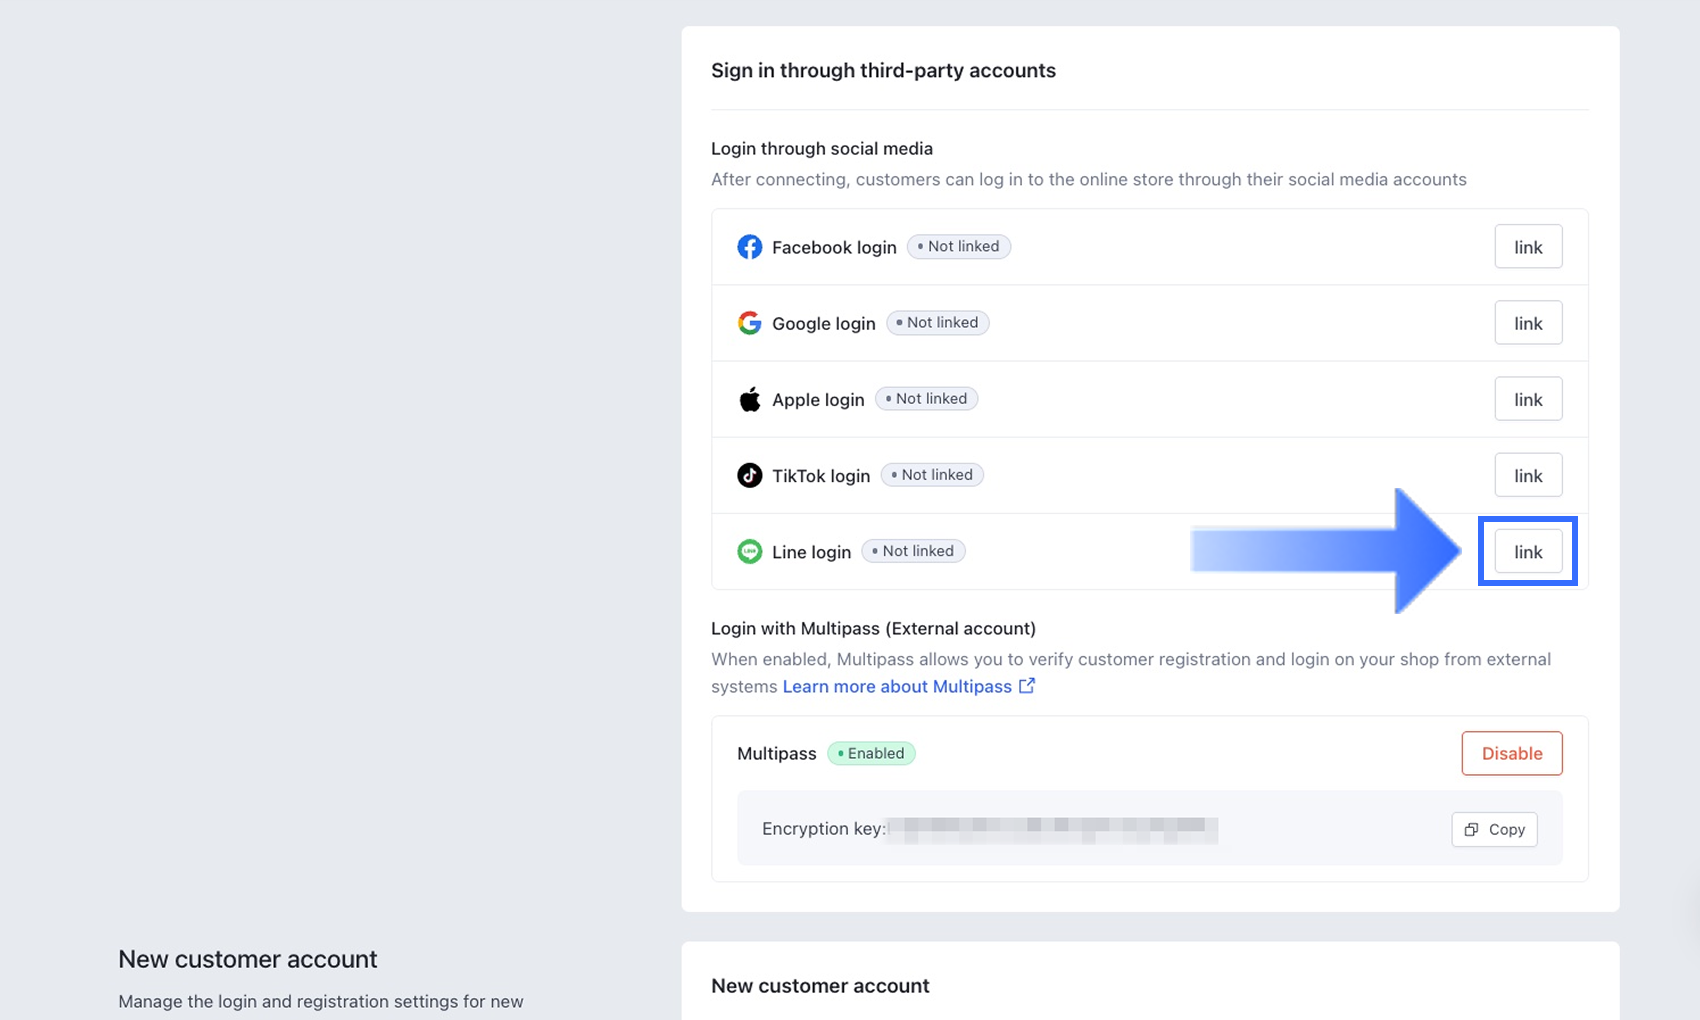Screen dimensions: 1700x1020
Task: Copy the Multipass encryption key
Action: [1494, 829]
